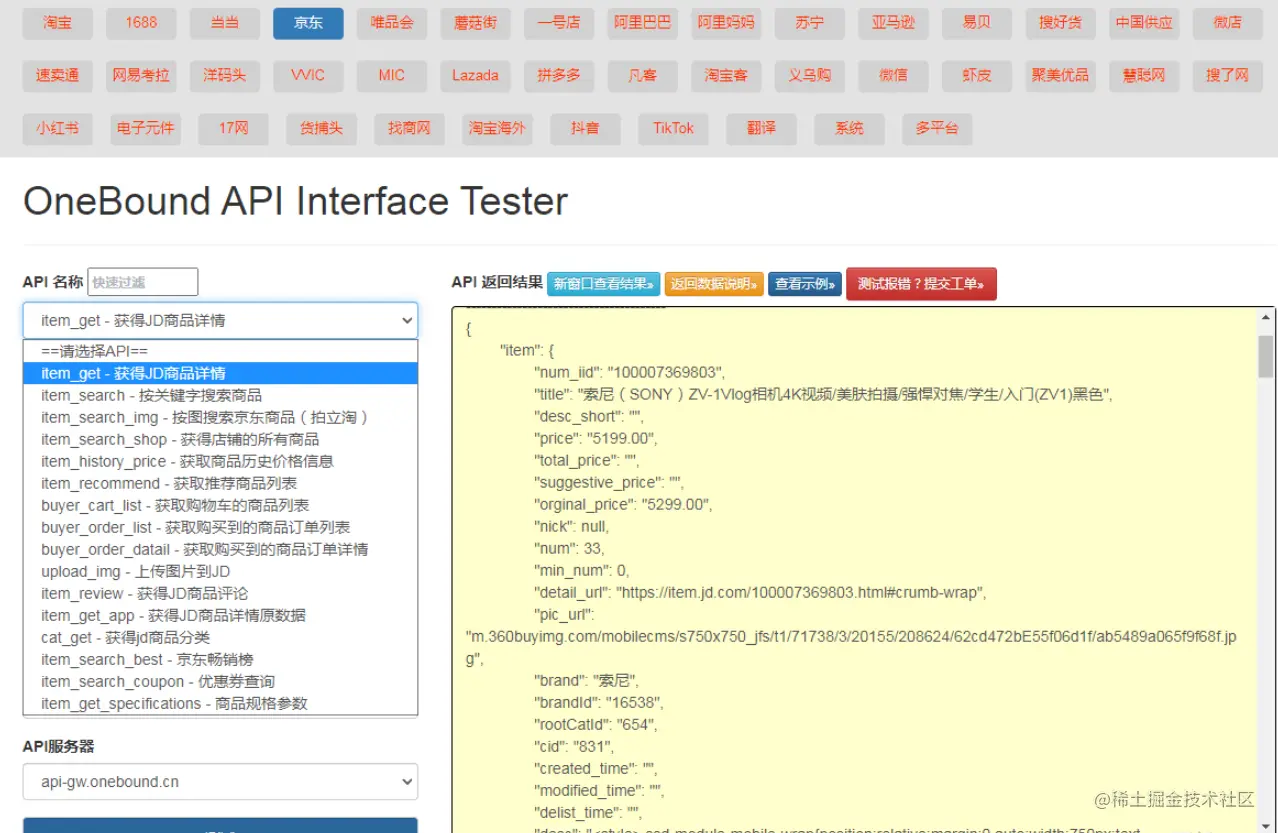Screen dimensions: 1278x833
Task: Choose item_search_shop 获得店铺的所有商品 option
Action: [x=220, y=439]
